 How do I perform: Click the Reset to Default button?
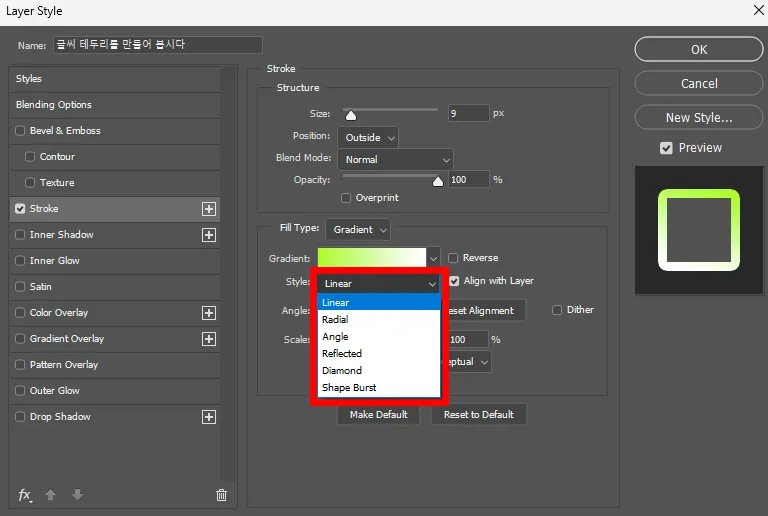point(479,415)
